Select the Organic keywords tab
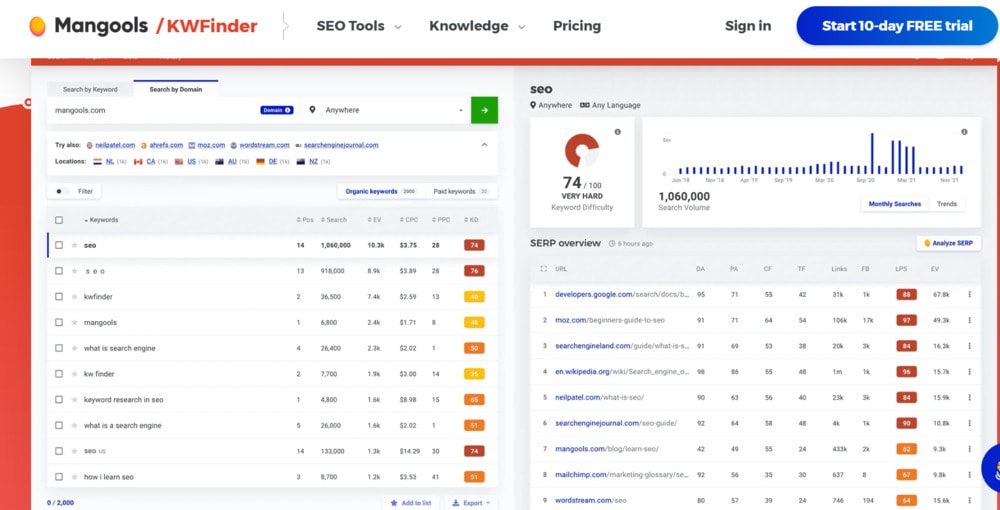1000x510 pixels. pyautogui.click(x=380, y=191)
